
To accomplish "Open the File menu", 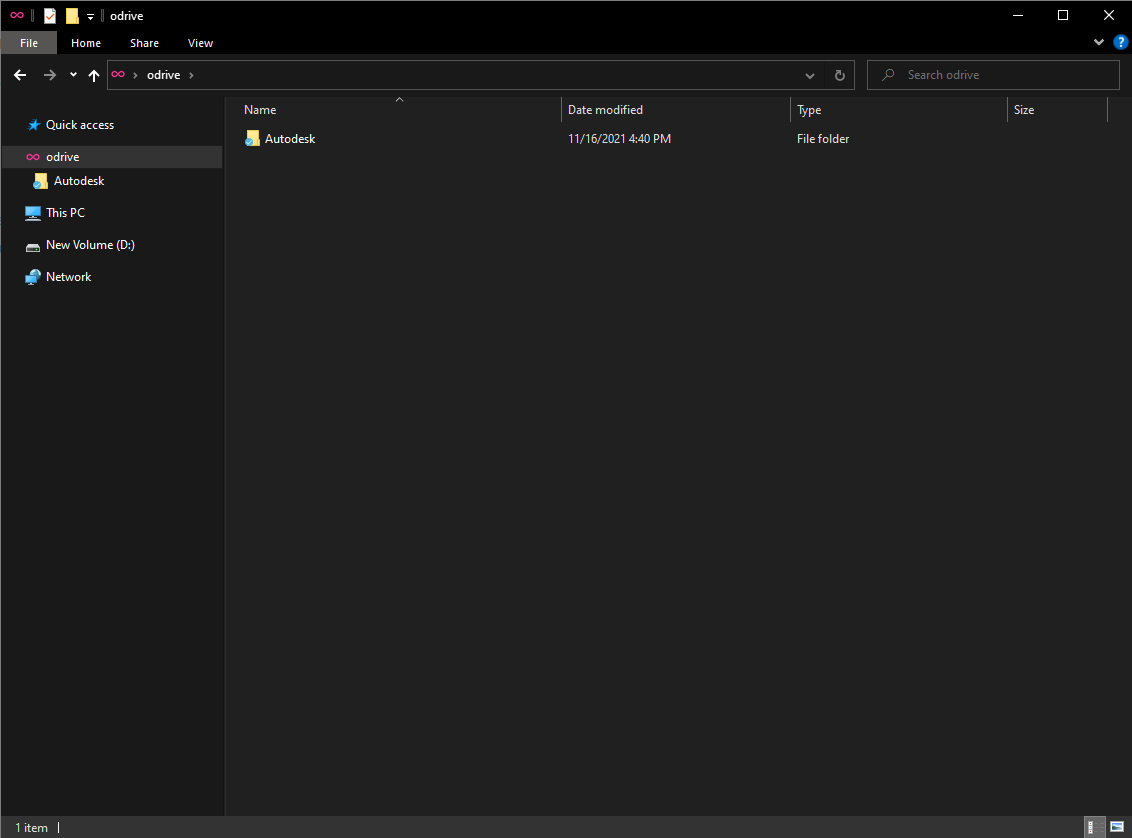I will point(29,43).
